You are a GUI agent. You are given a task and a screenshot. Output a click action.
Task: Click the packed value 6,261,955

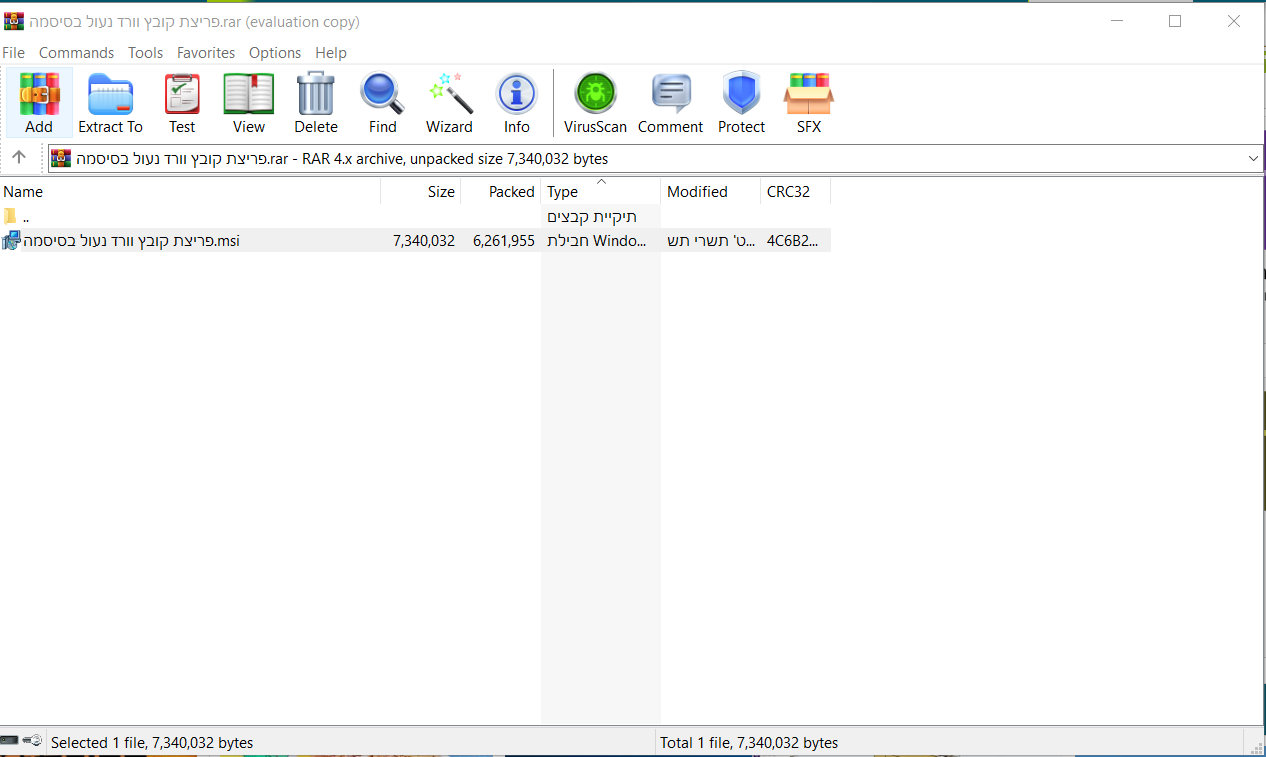(504, 240)
